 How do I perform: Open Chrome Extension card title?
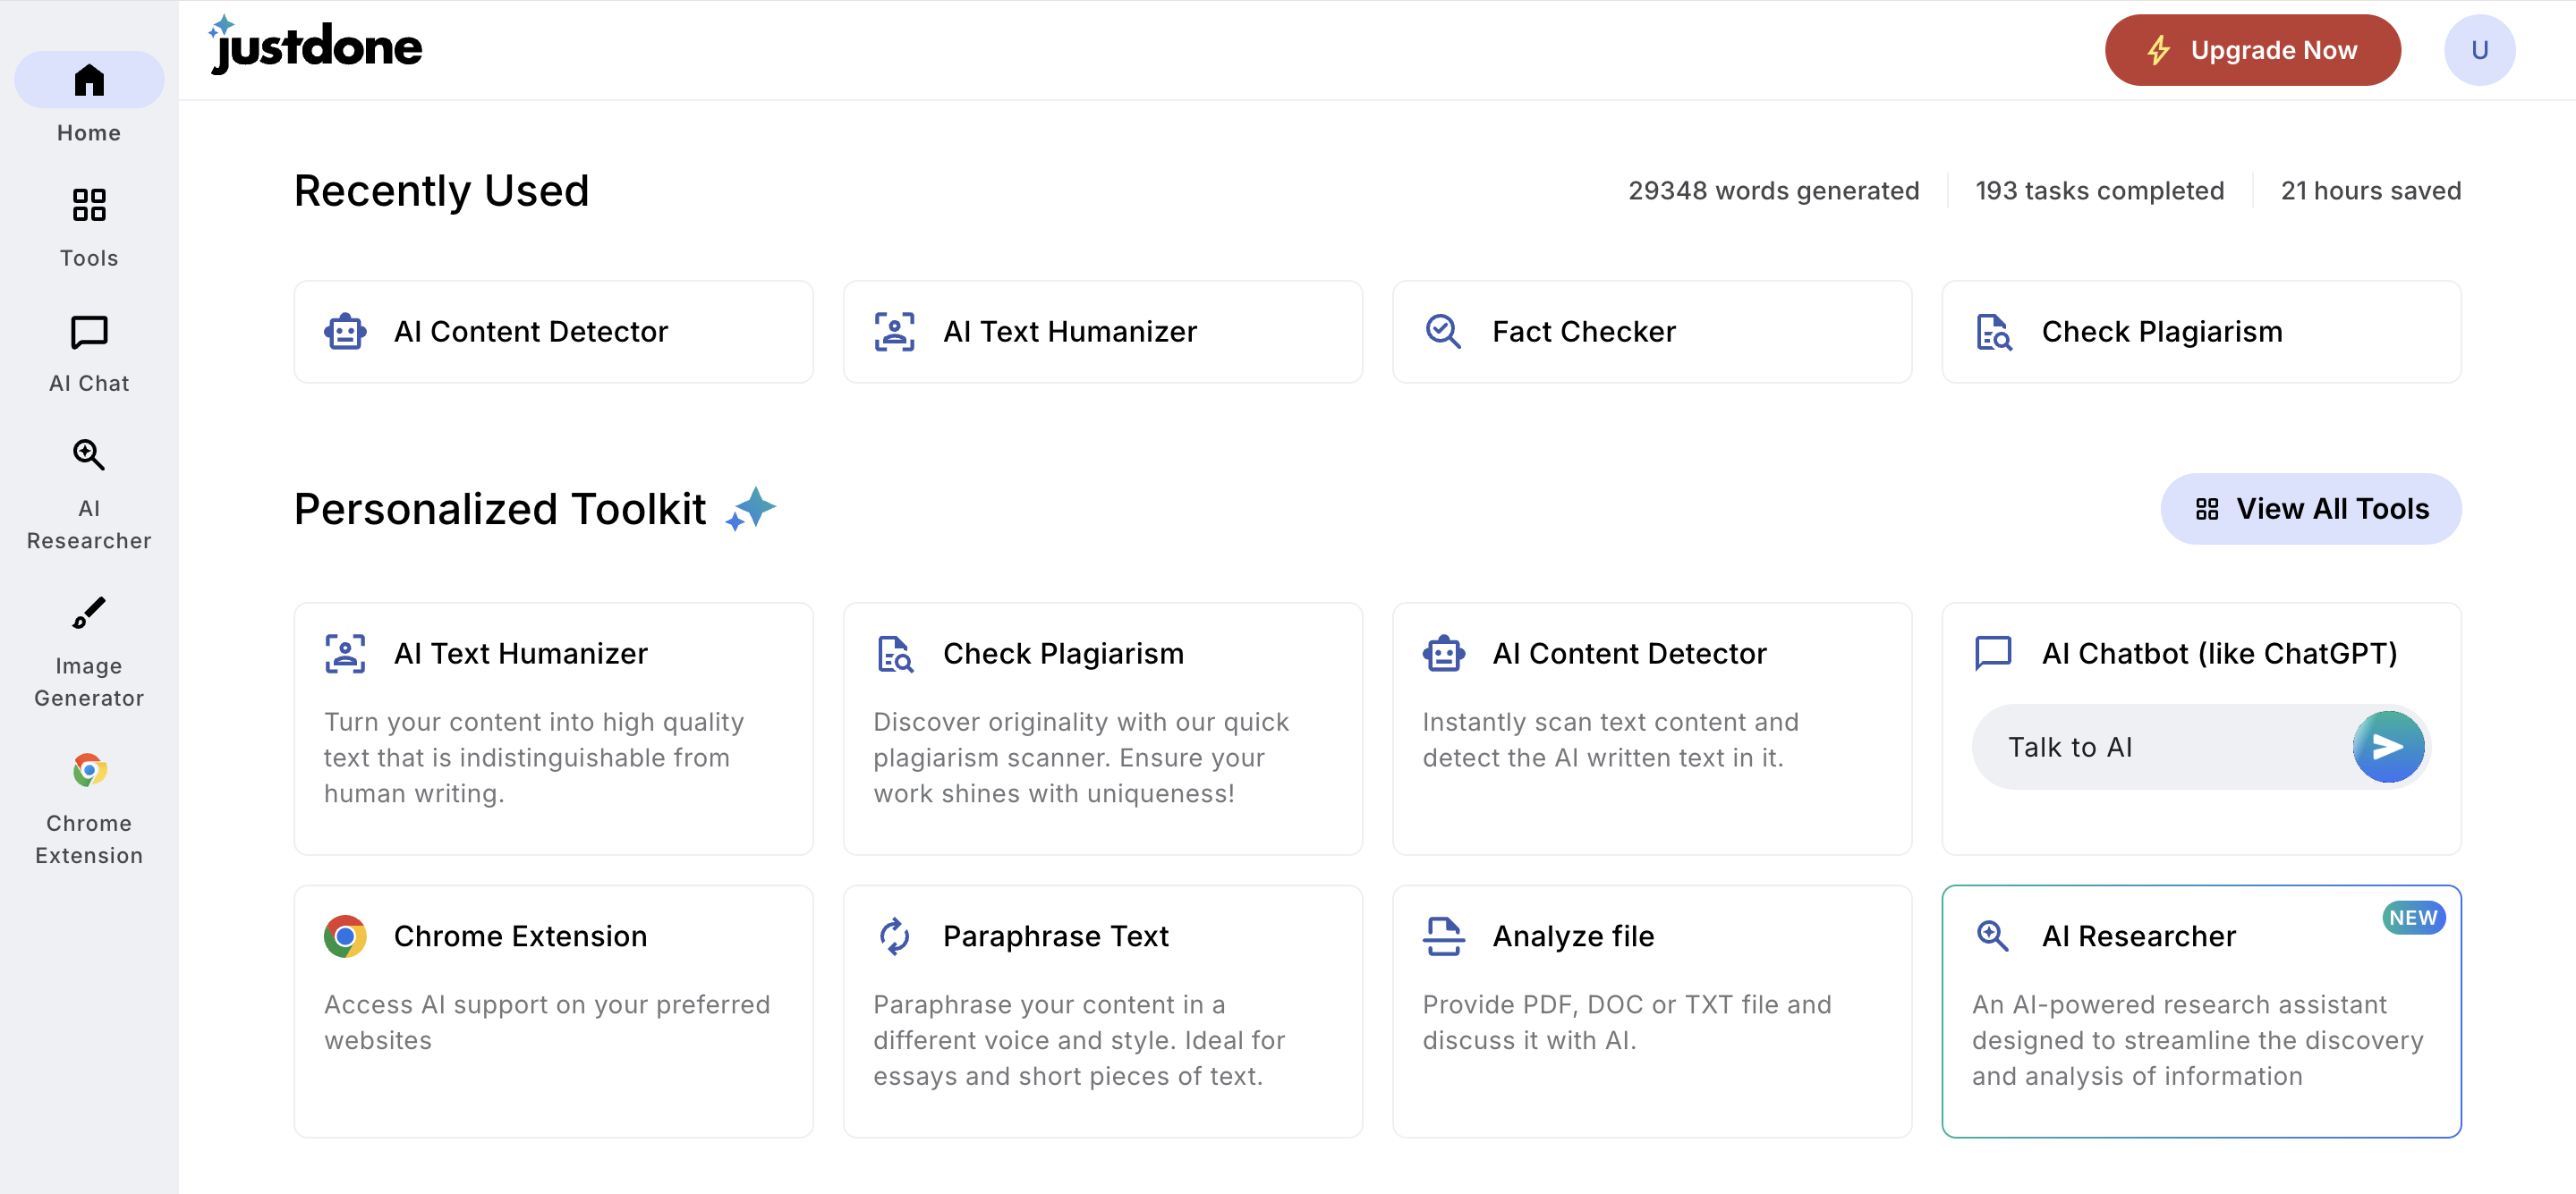pos(520,936)
